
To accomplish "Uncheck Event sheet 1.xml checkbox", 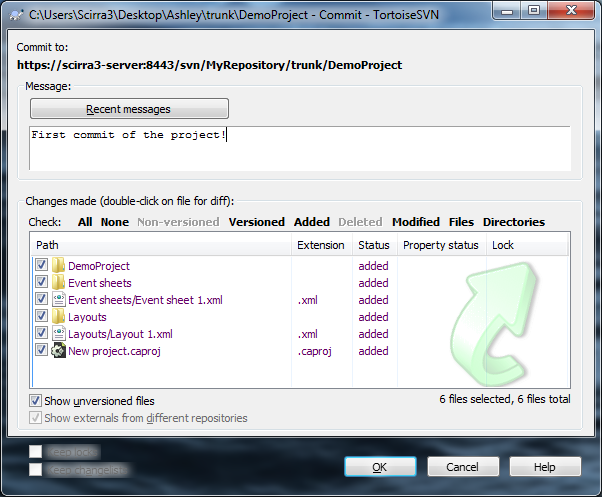I will [x=41, y=299].
